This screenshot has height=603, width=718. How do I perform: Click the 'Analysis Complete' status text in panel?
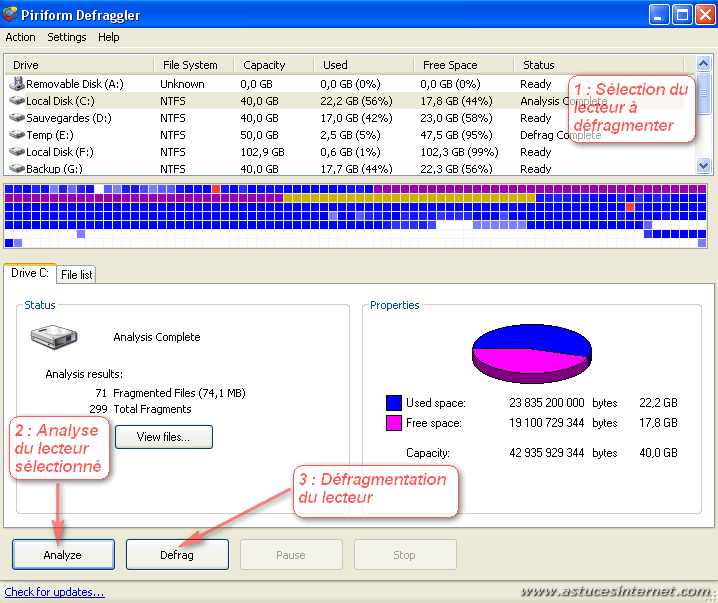157,337
